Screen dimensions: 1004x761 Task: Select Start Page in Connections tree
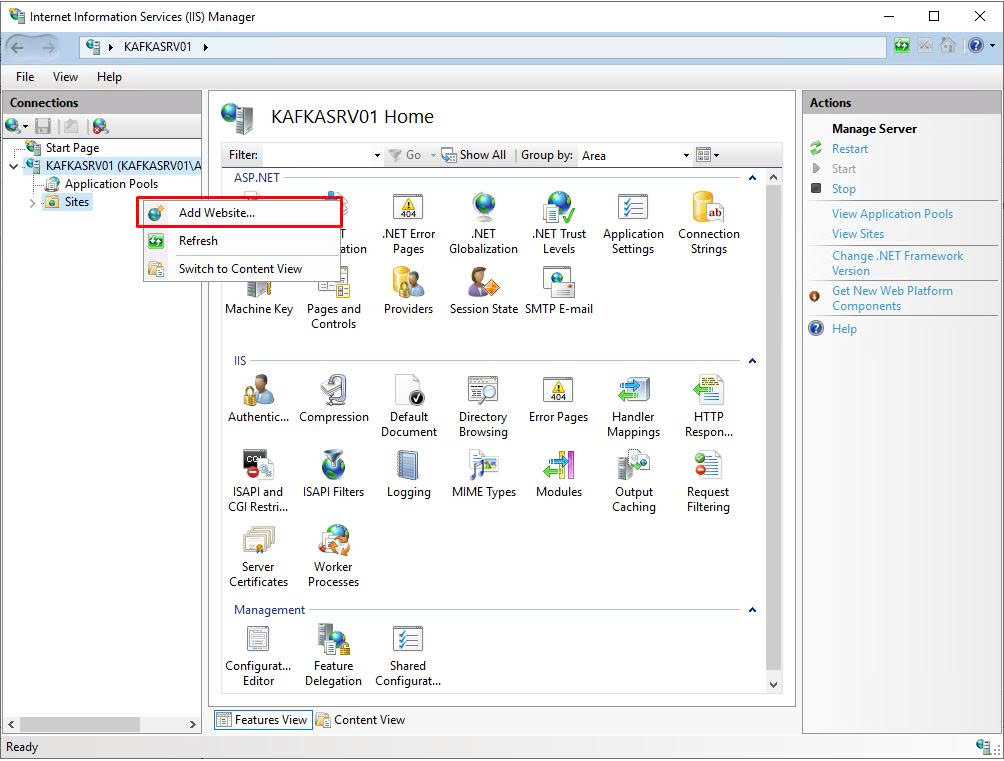pyautogui.click(x=72, y=148)
